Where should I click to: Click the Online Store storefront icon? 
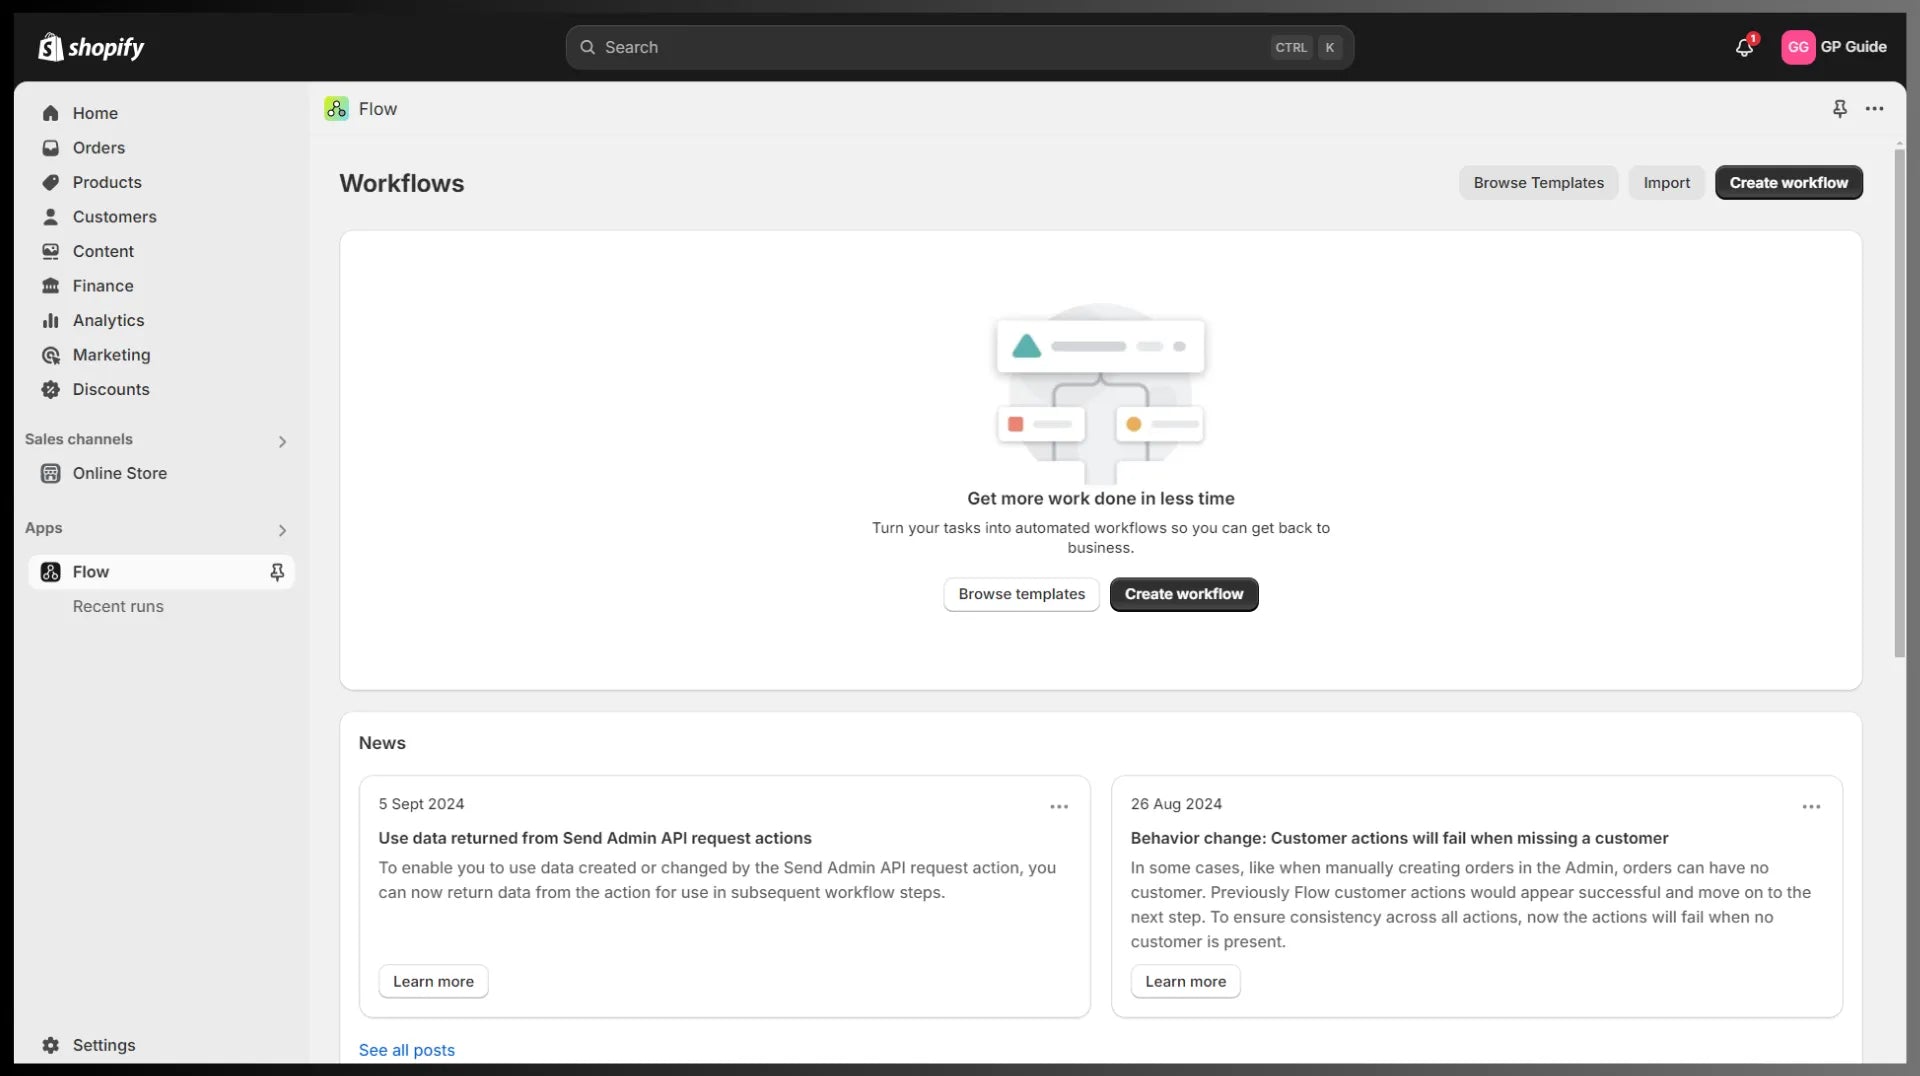(51, 474)
